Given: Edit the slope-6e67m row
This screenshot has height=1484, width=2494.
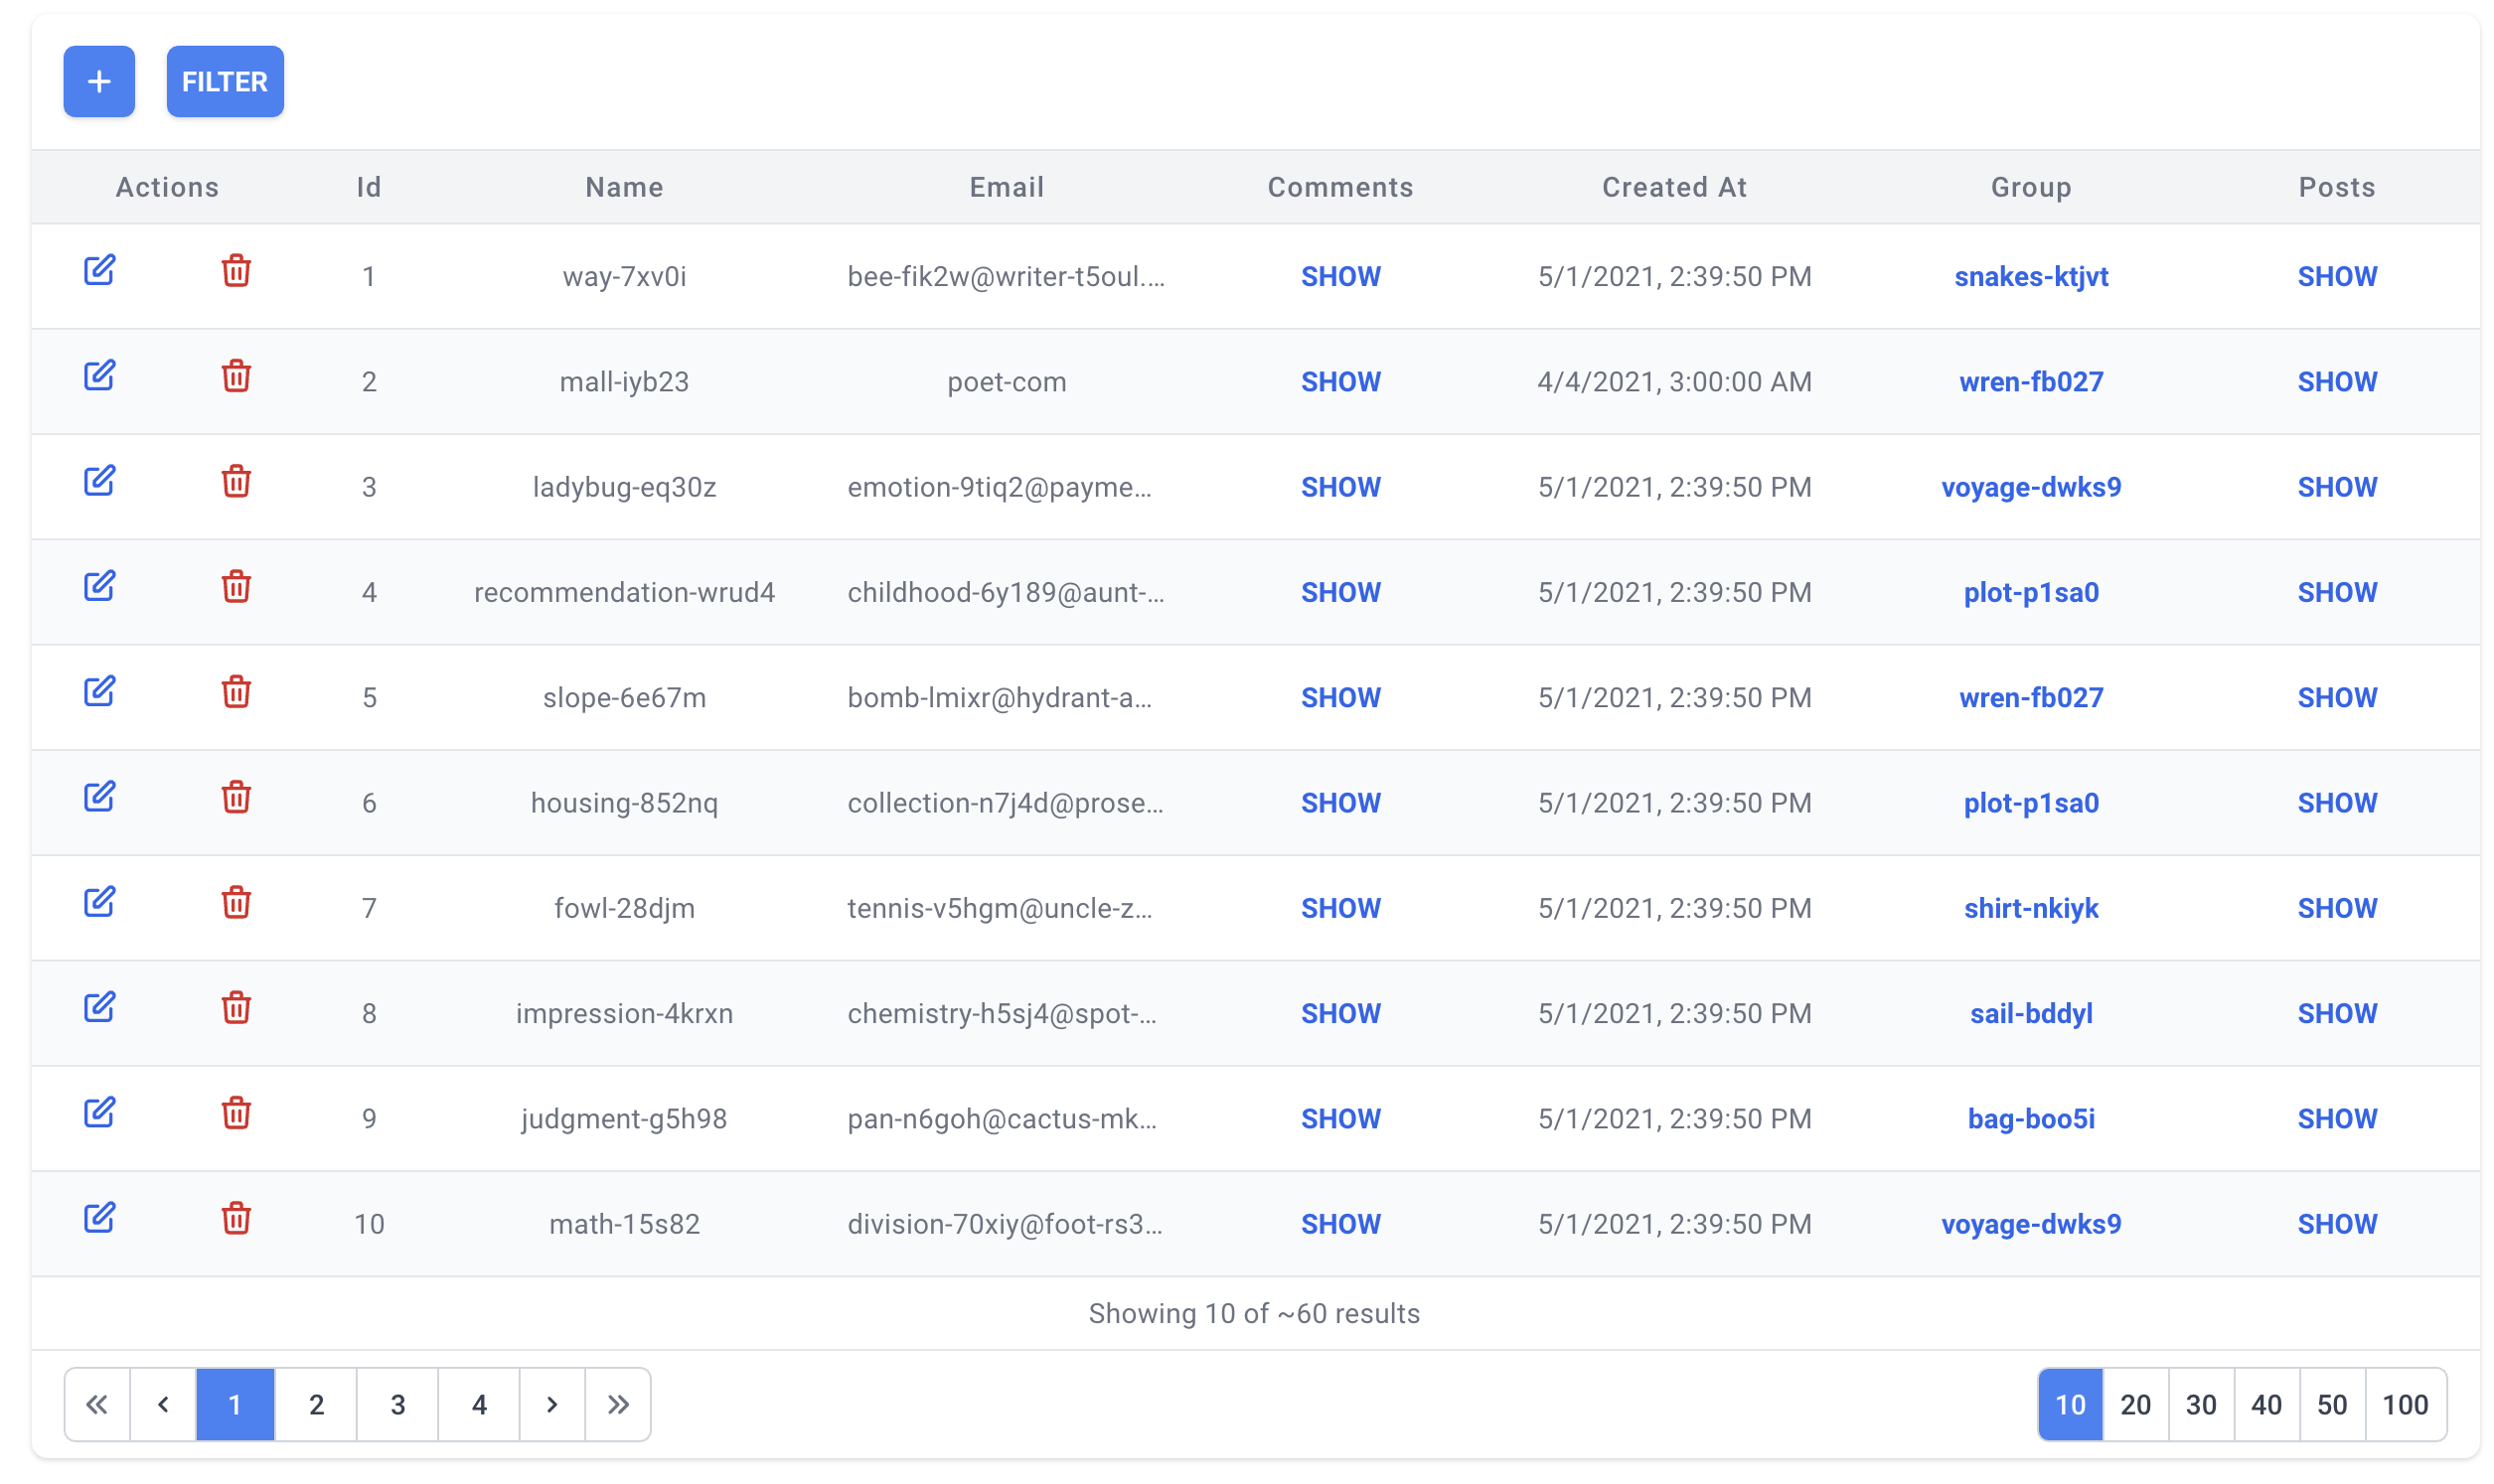Looking at the screenshot, I should pos(99,691).
